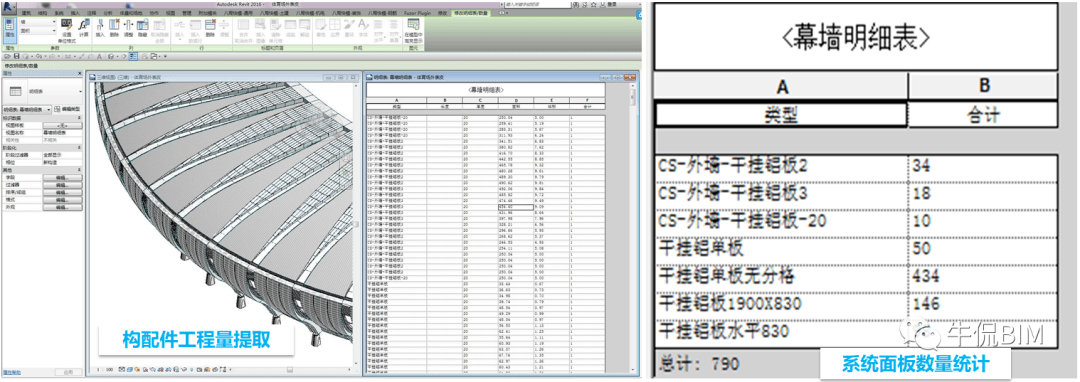1080x382 pixels.
Task: Click the 边界 Borders icon
Action: pos(335,27)
